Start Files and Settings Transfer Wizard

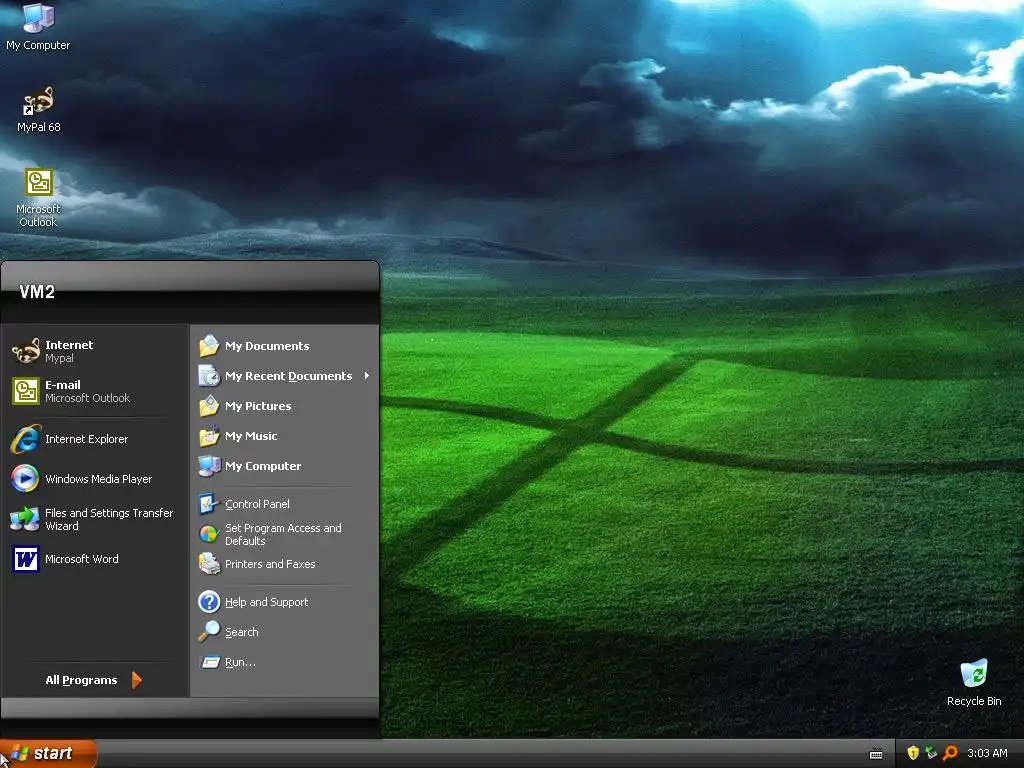click(x=95, y=519)
